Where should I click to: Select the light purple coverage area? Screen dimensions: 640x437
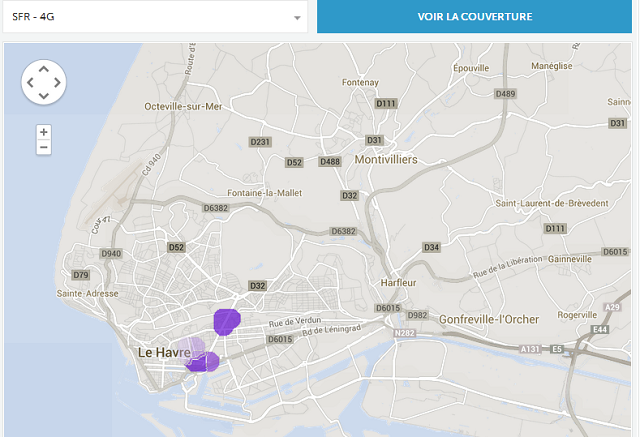(x=190, y=348)
